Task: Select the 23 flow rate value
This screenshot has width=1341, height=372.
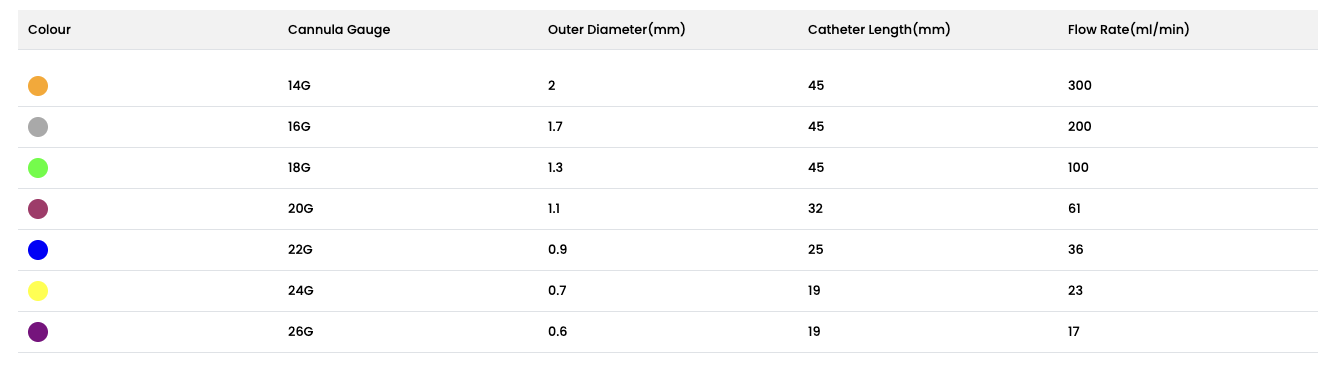Action: coord(1075,291)
